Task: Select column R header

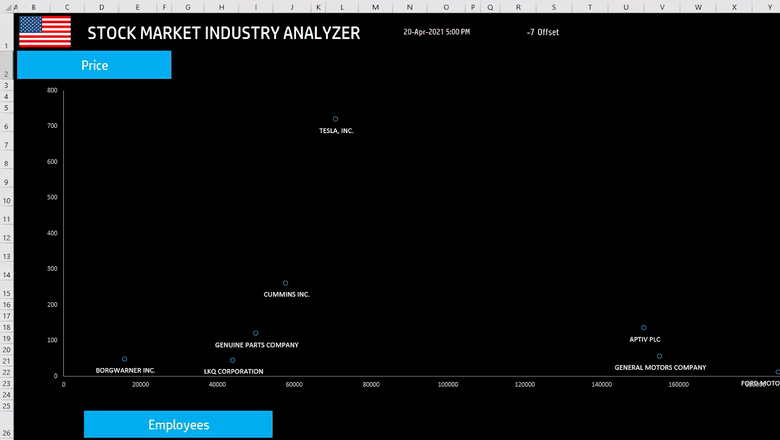Action: coord(518,7)
